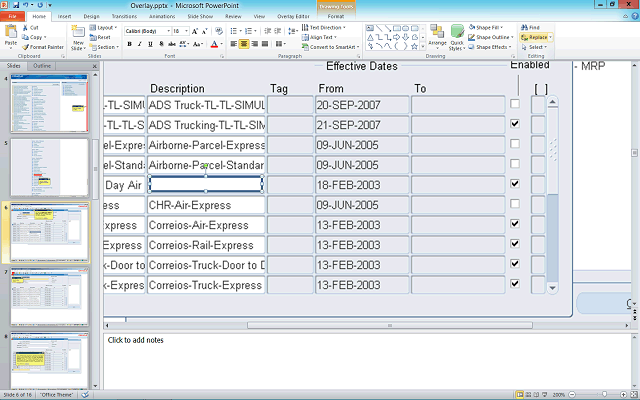Open the Overlay Editor tab
The height and width of the screenshot is (400, 640).
click(x=292, y=17)
